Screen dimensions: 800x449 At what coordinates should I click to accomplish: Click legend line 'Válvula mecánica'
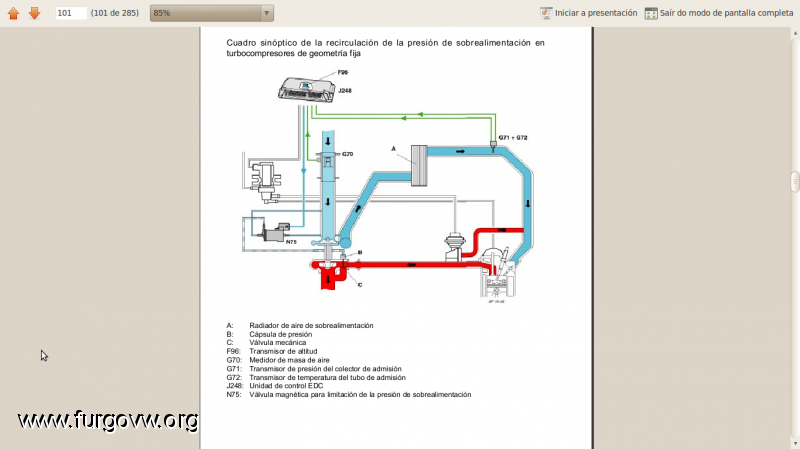coord(278,343)
